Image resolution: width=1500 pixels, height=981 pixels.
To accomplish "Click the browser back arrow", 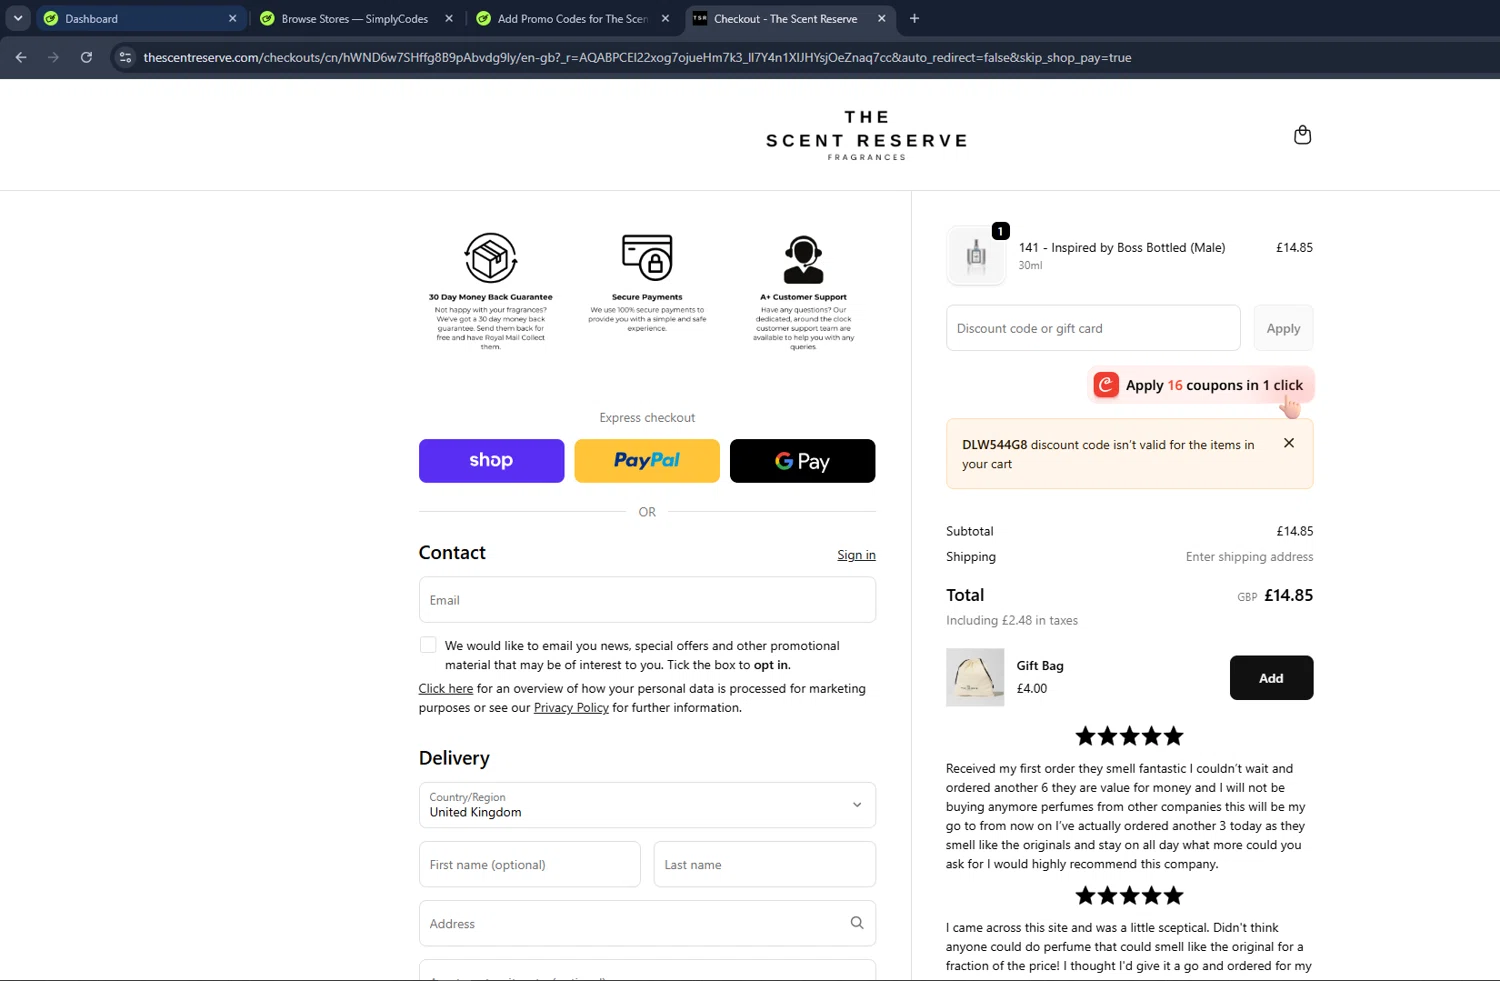I will coord(21,57).
